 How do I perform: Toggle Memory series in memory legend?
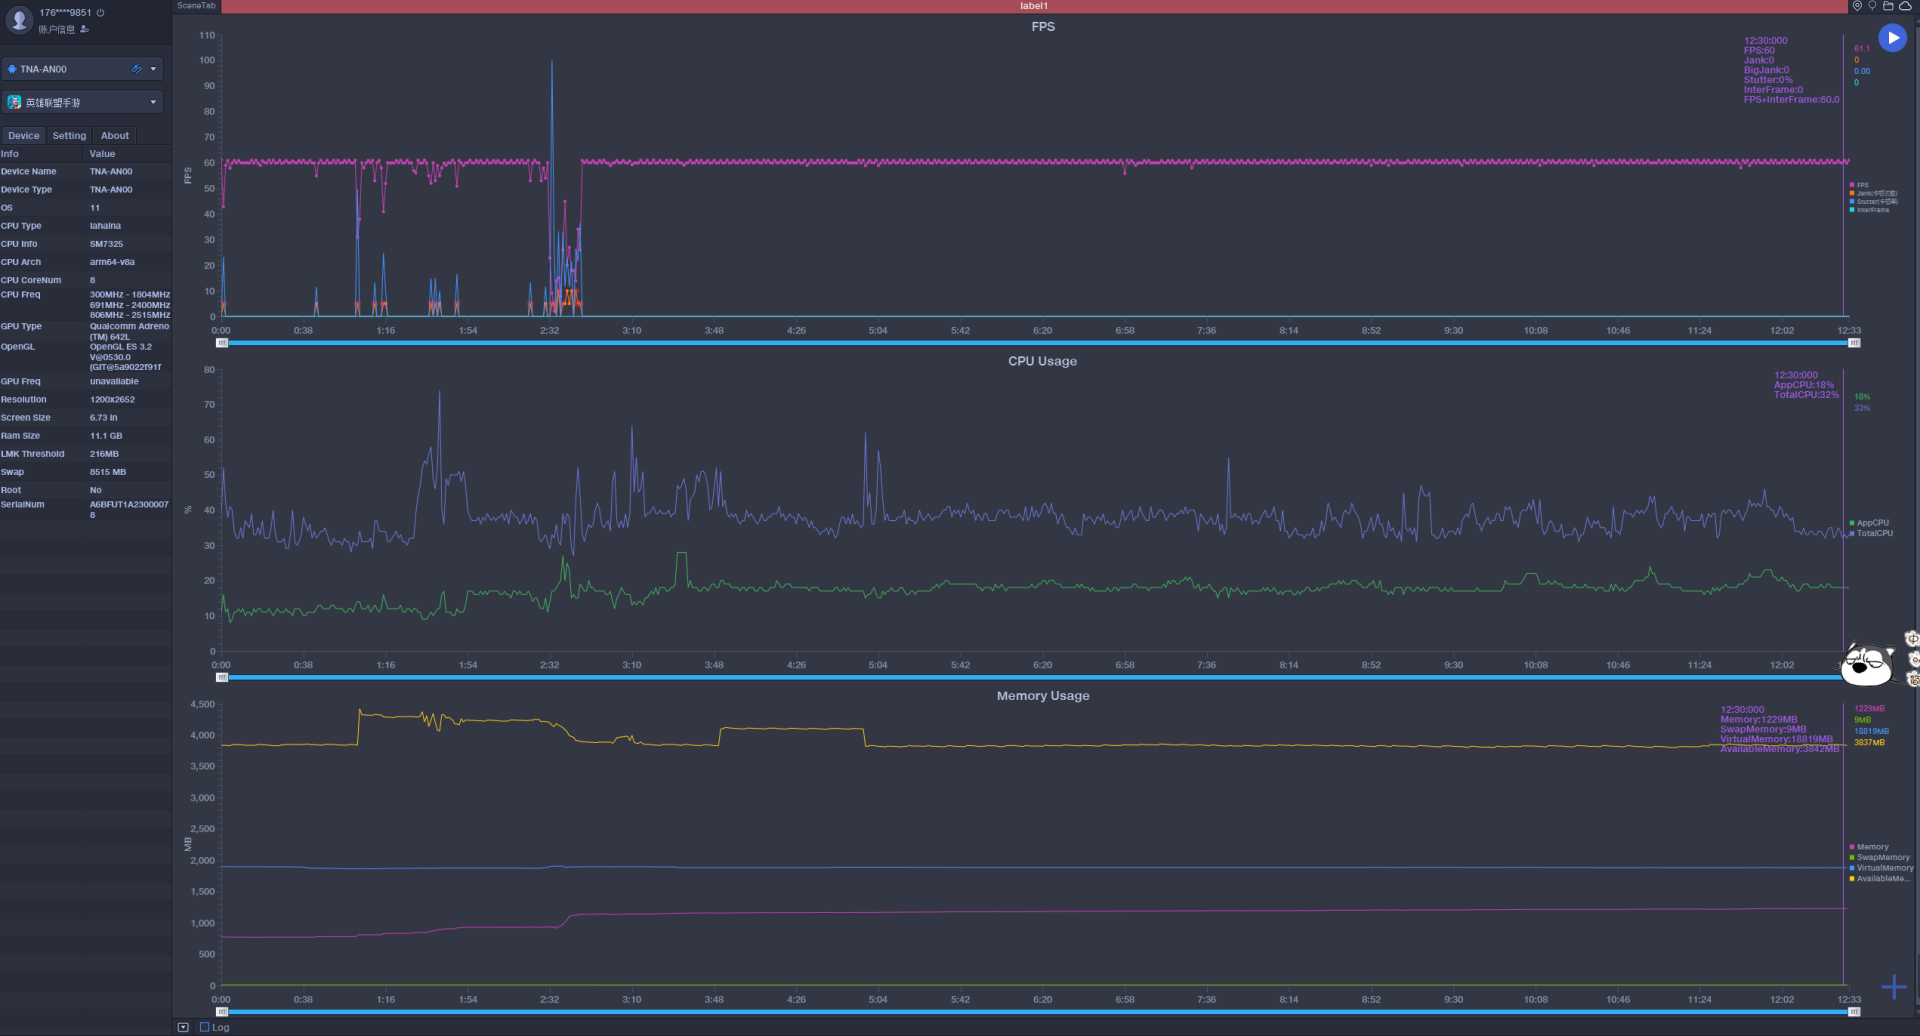pyautogui.click(x=1869, y=847)
